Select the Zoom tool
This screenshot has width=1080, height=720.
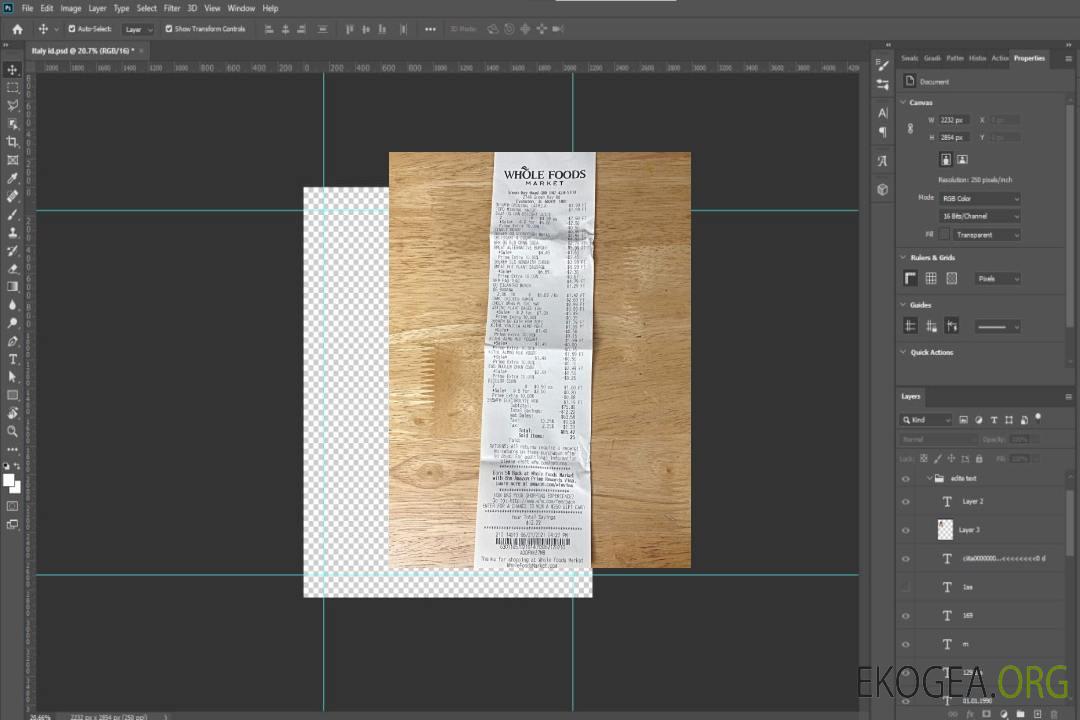(13, 431)
